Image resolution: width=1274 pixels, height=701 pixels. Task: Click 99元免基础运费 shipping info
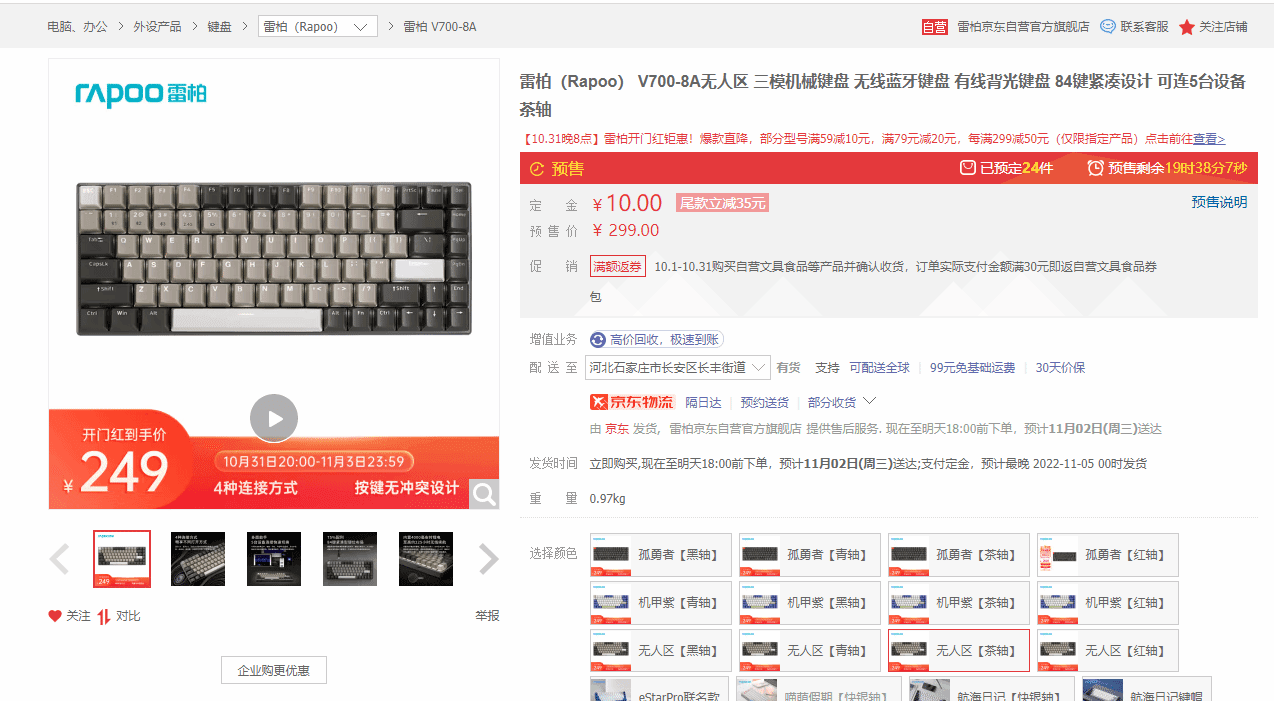click(x=972, y=368)
